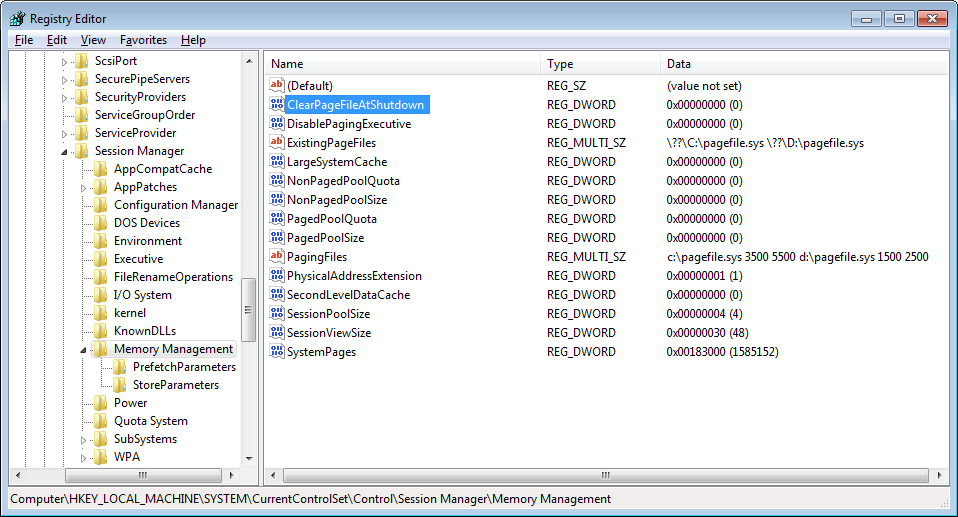Click the SessionPoolSize value icon
The image size is (958, 517).
click(x=277, y=314)
